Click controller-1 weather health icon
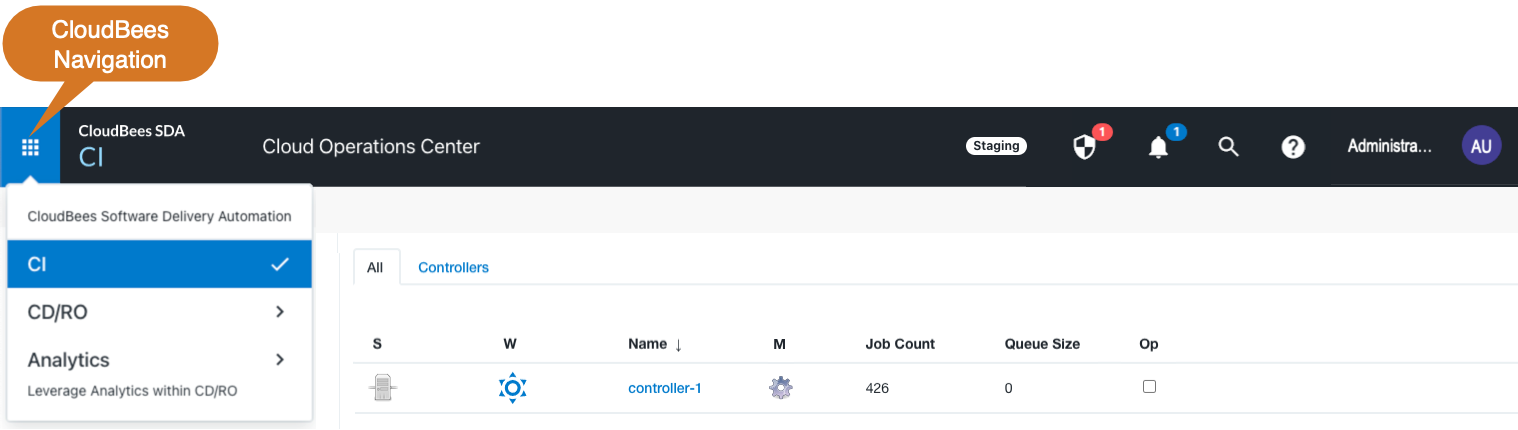Image resolution: width=1518 pixels, height=430 pixels. click(512, 388)
